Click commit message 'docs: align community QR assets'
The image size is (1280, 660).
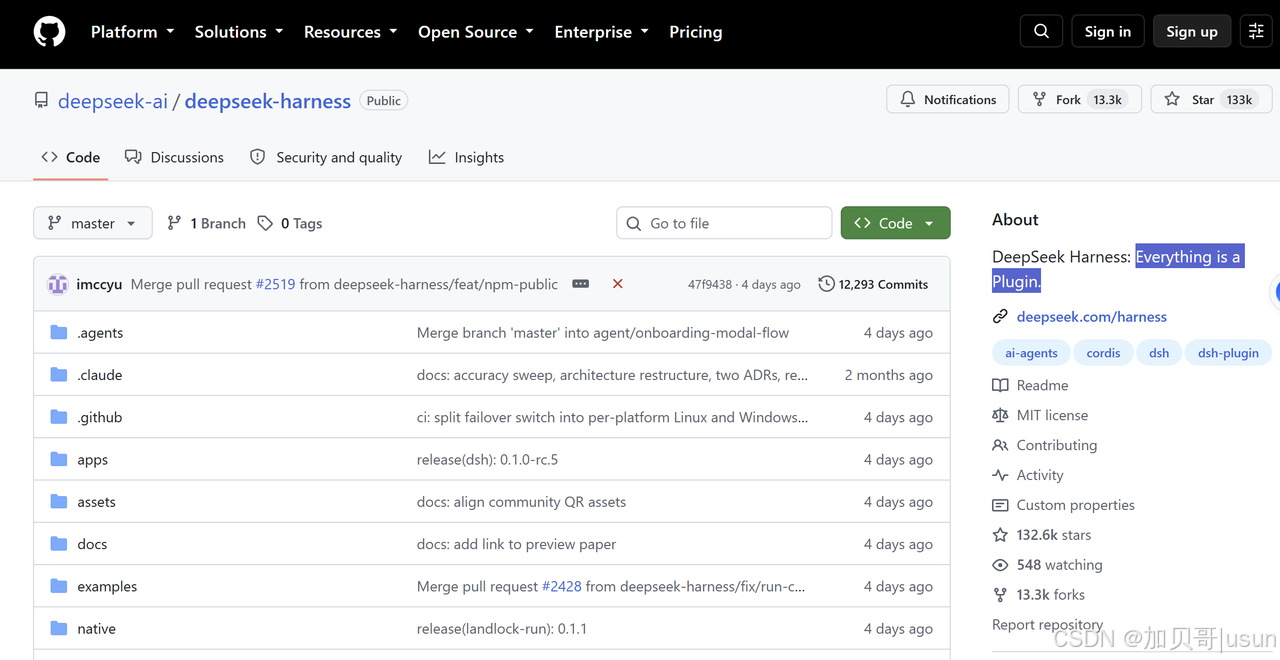(x=522, y=502)
